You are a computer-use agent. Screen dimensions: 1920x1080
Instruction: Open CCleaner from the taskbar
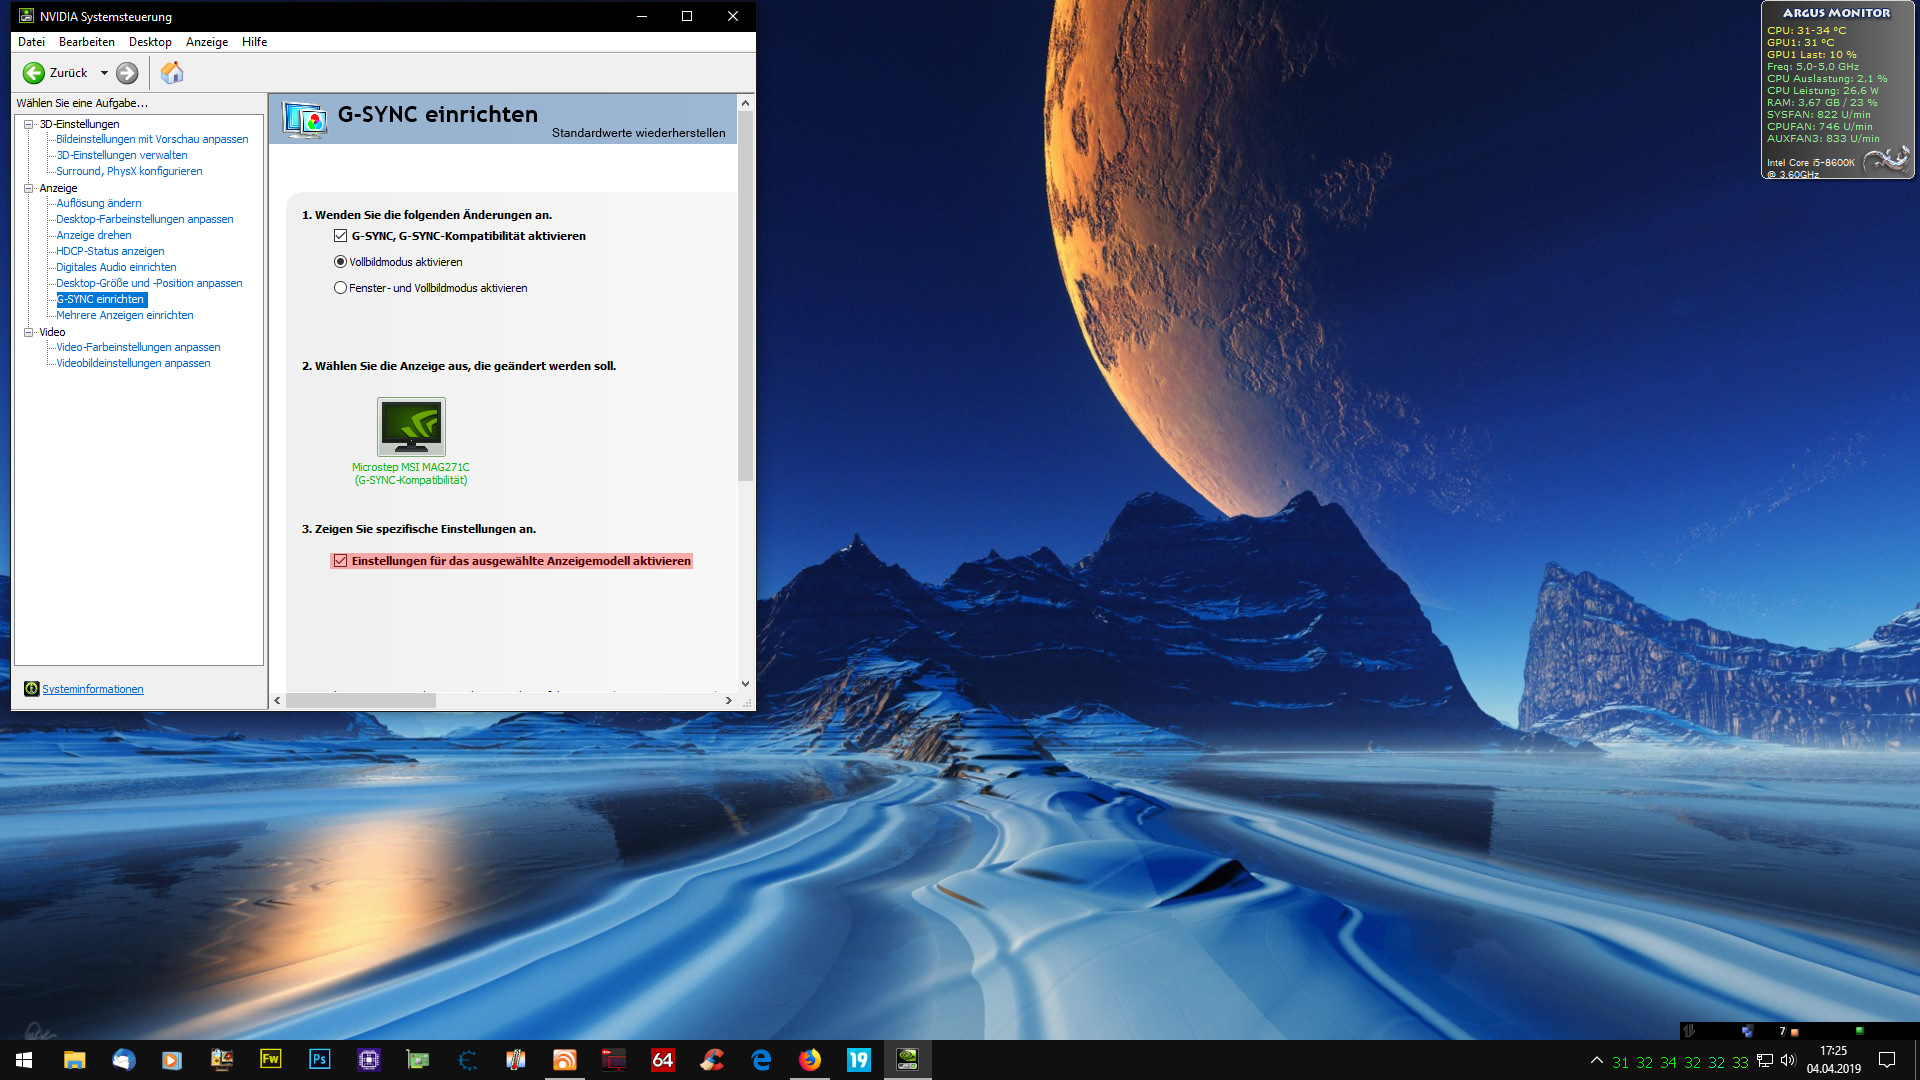pyautogui.click(x=712, y=1059)
